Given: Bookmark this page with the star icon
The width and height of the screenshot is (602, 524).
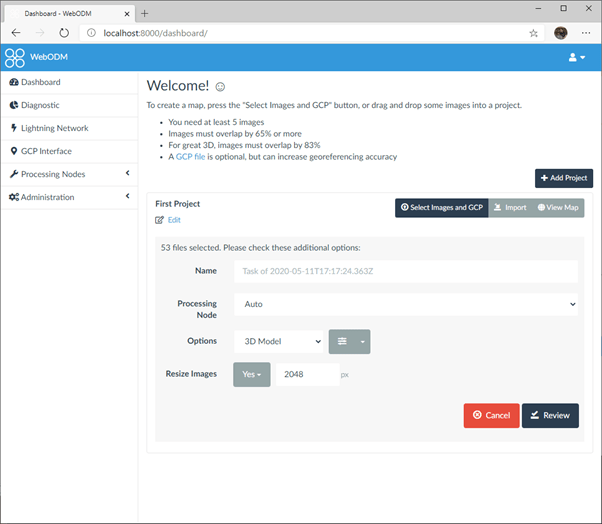Looking at the screenshot, I should [534, 32].
